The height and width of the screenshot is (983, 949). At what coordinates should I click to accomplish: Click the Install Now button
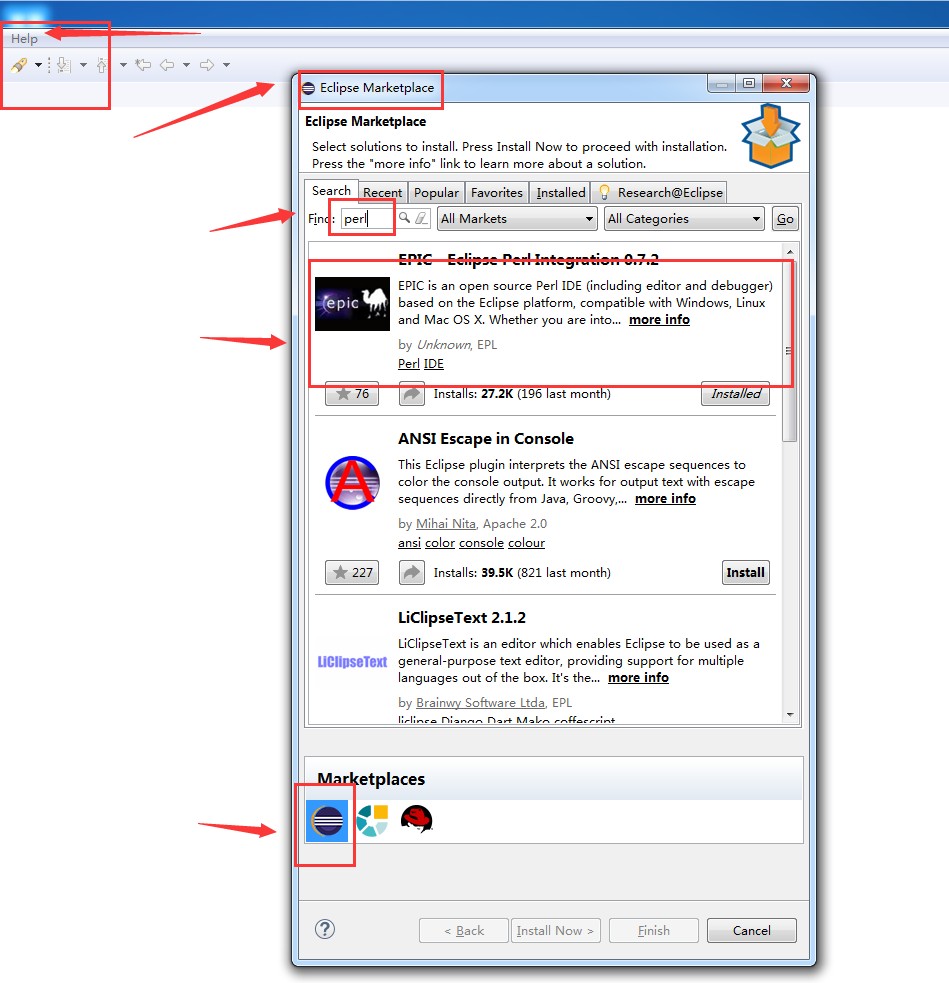point(555,931)
